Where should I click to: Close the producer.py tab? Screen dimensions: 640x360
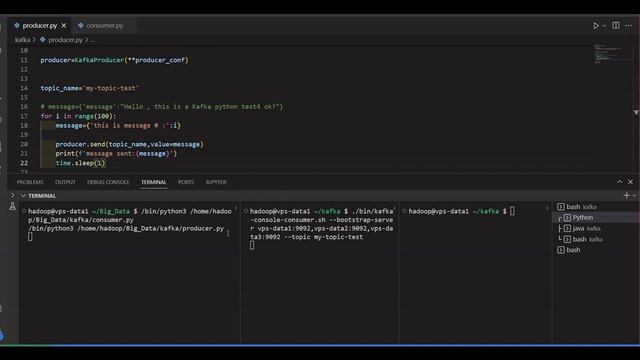pyautogui.click(x=64, y=25)
